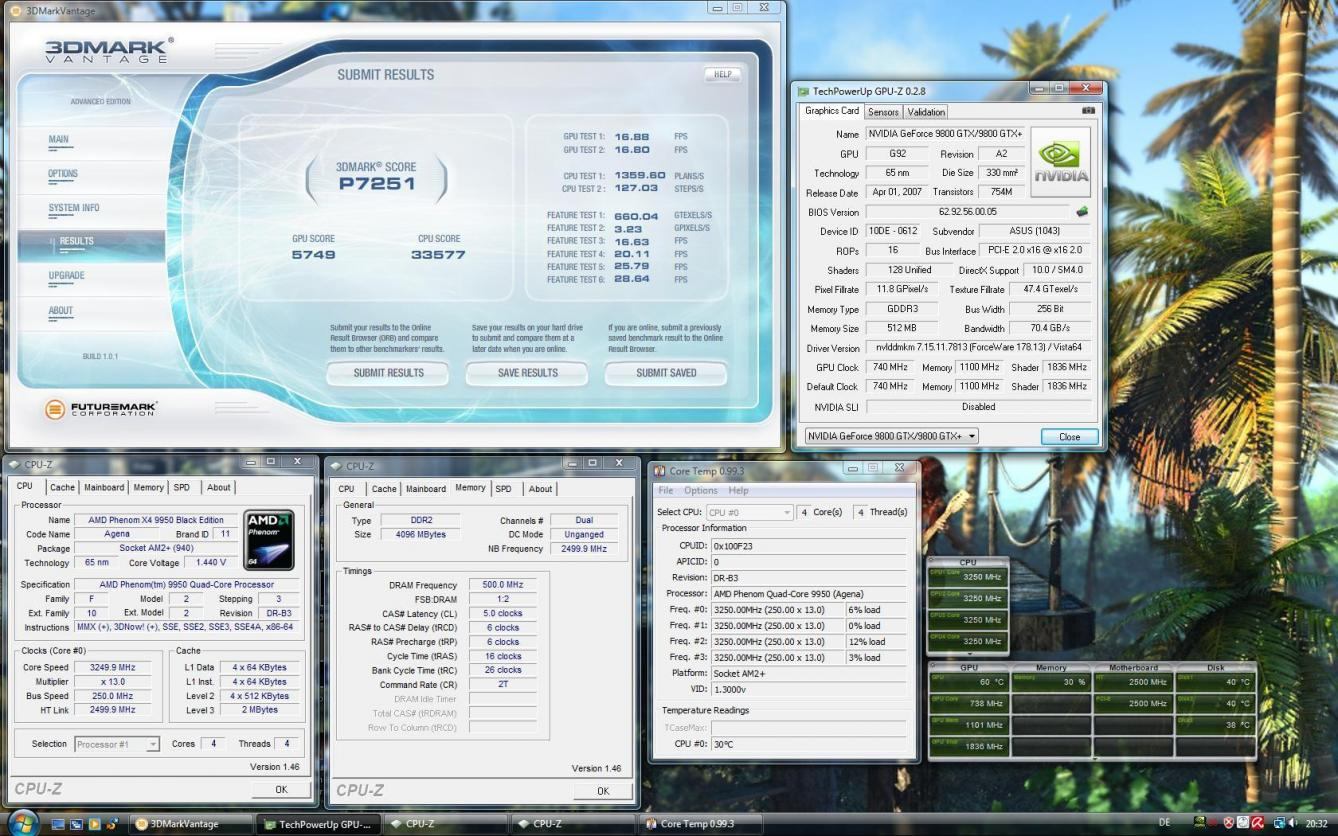Click OK in the left CPU-Z window
Image resolution: width=1338 pixels, height=836 pixels.
pos(281,789)
